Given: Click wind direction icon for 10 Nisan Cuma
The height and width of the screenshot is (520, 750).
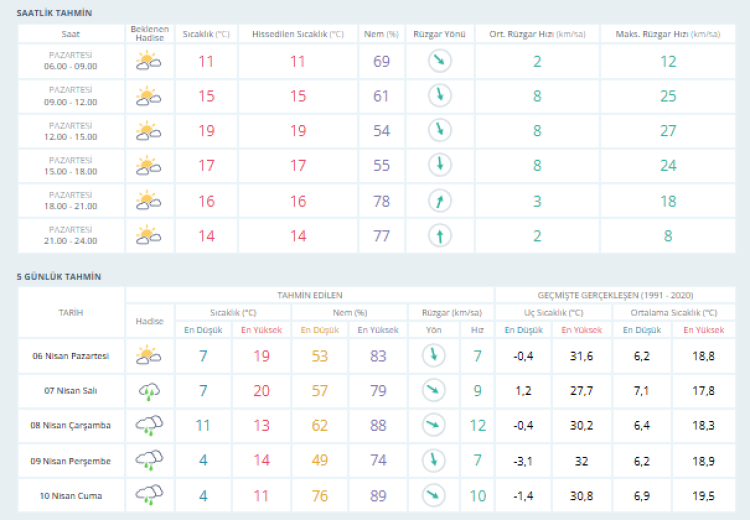Looking at the screenshot, I should (x=433, y=494).
